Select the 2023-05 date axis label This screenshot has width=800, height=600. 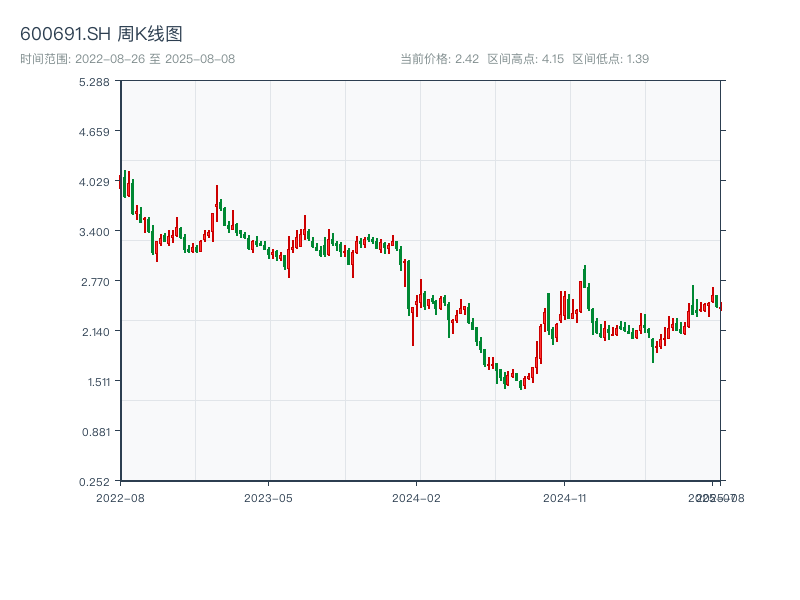coord(268,497)
